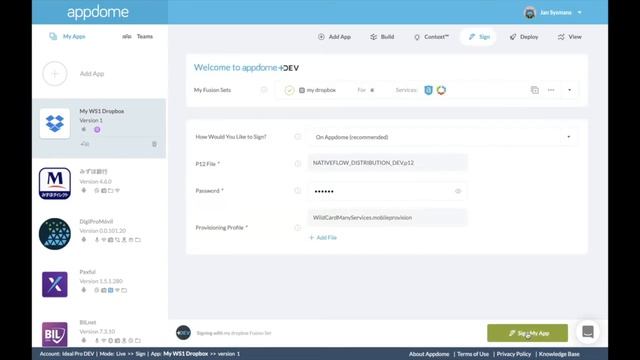640x360 pixels.
Task: Click the Add File link
Action: pyautogui.click(x=323, y=238)
